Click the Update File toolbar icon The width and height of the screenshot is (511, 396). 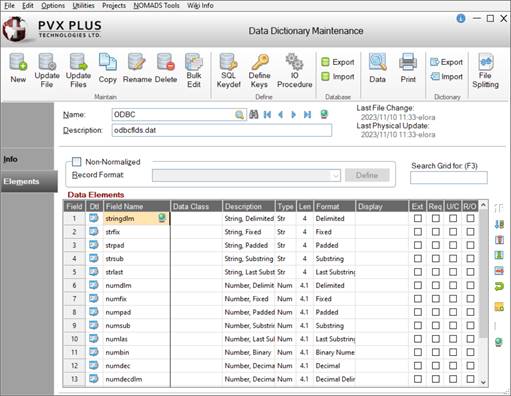47,70
